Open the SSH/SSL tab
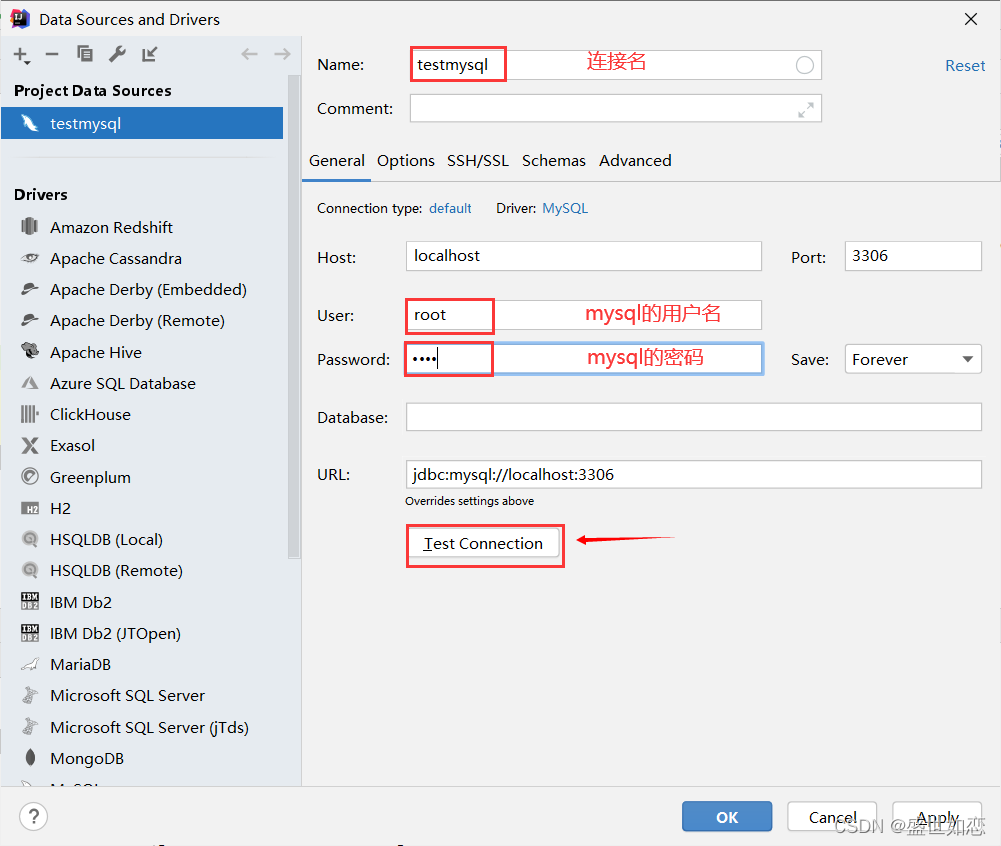Screen dimensions: 1001x846 pyautogui.click(x=478, y=160)
